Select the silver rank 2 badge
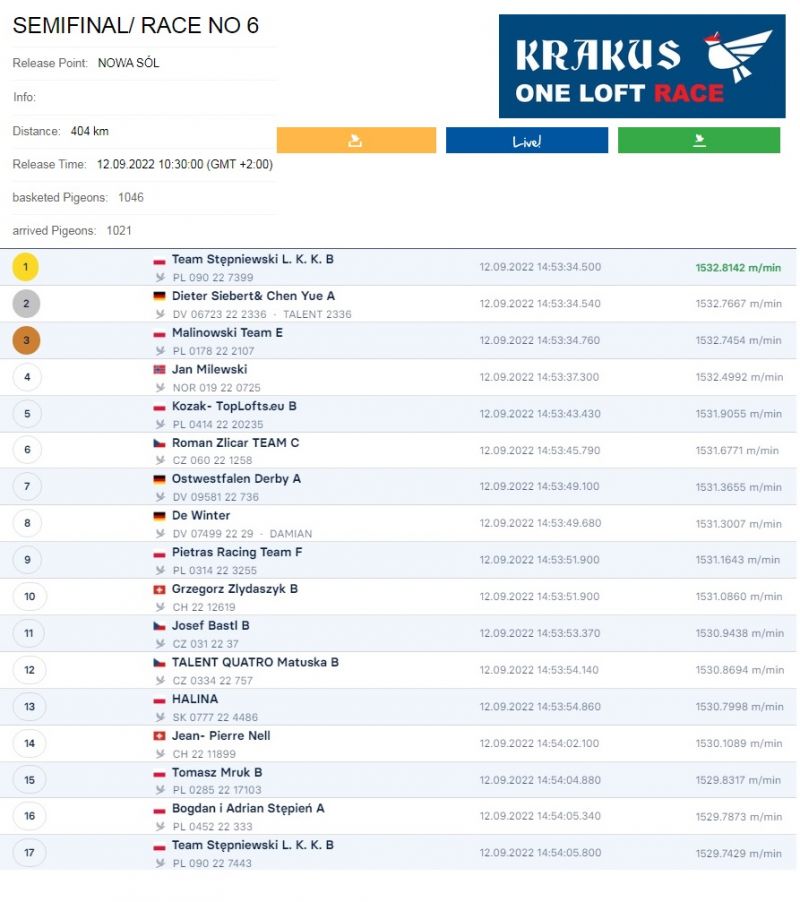Screen dimensions: 800x902 (x=26, y=304)
